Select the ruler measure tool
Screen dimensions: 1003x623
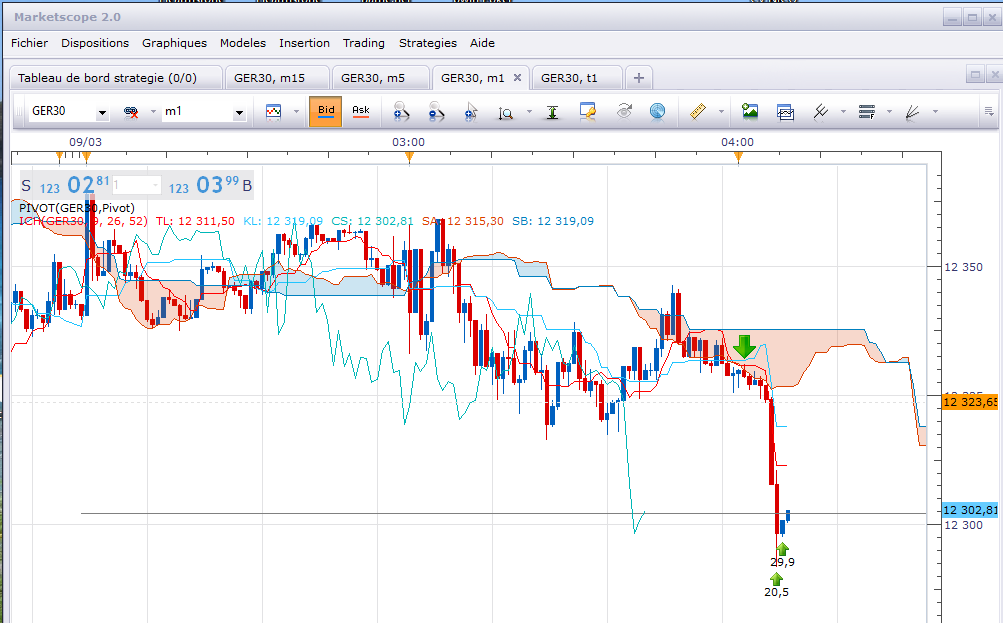697,112
